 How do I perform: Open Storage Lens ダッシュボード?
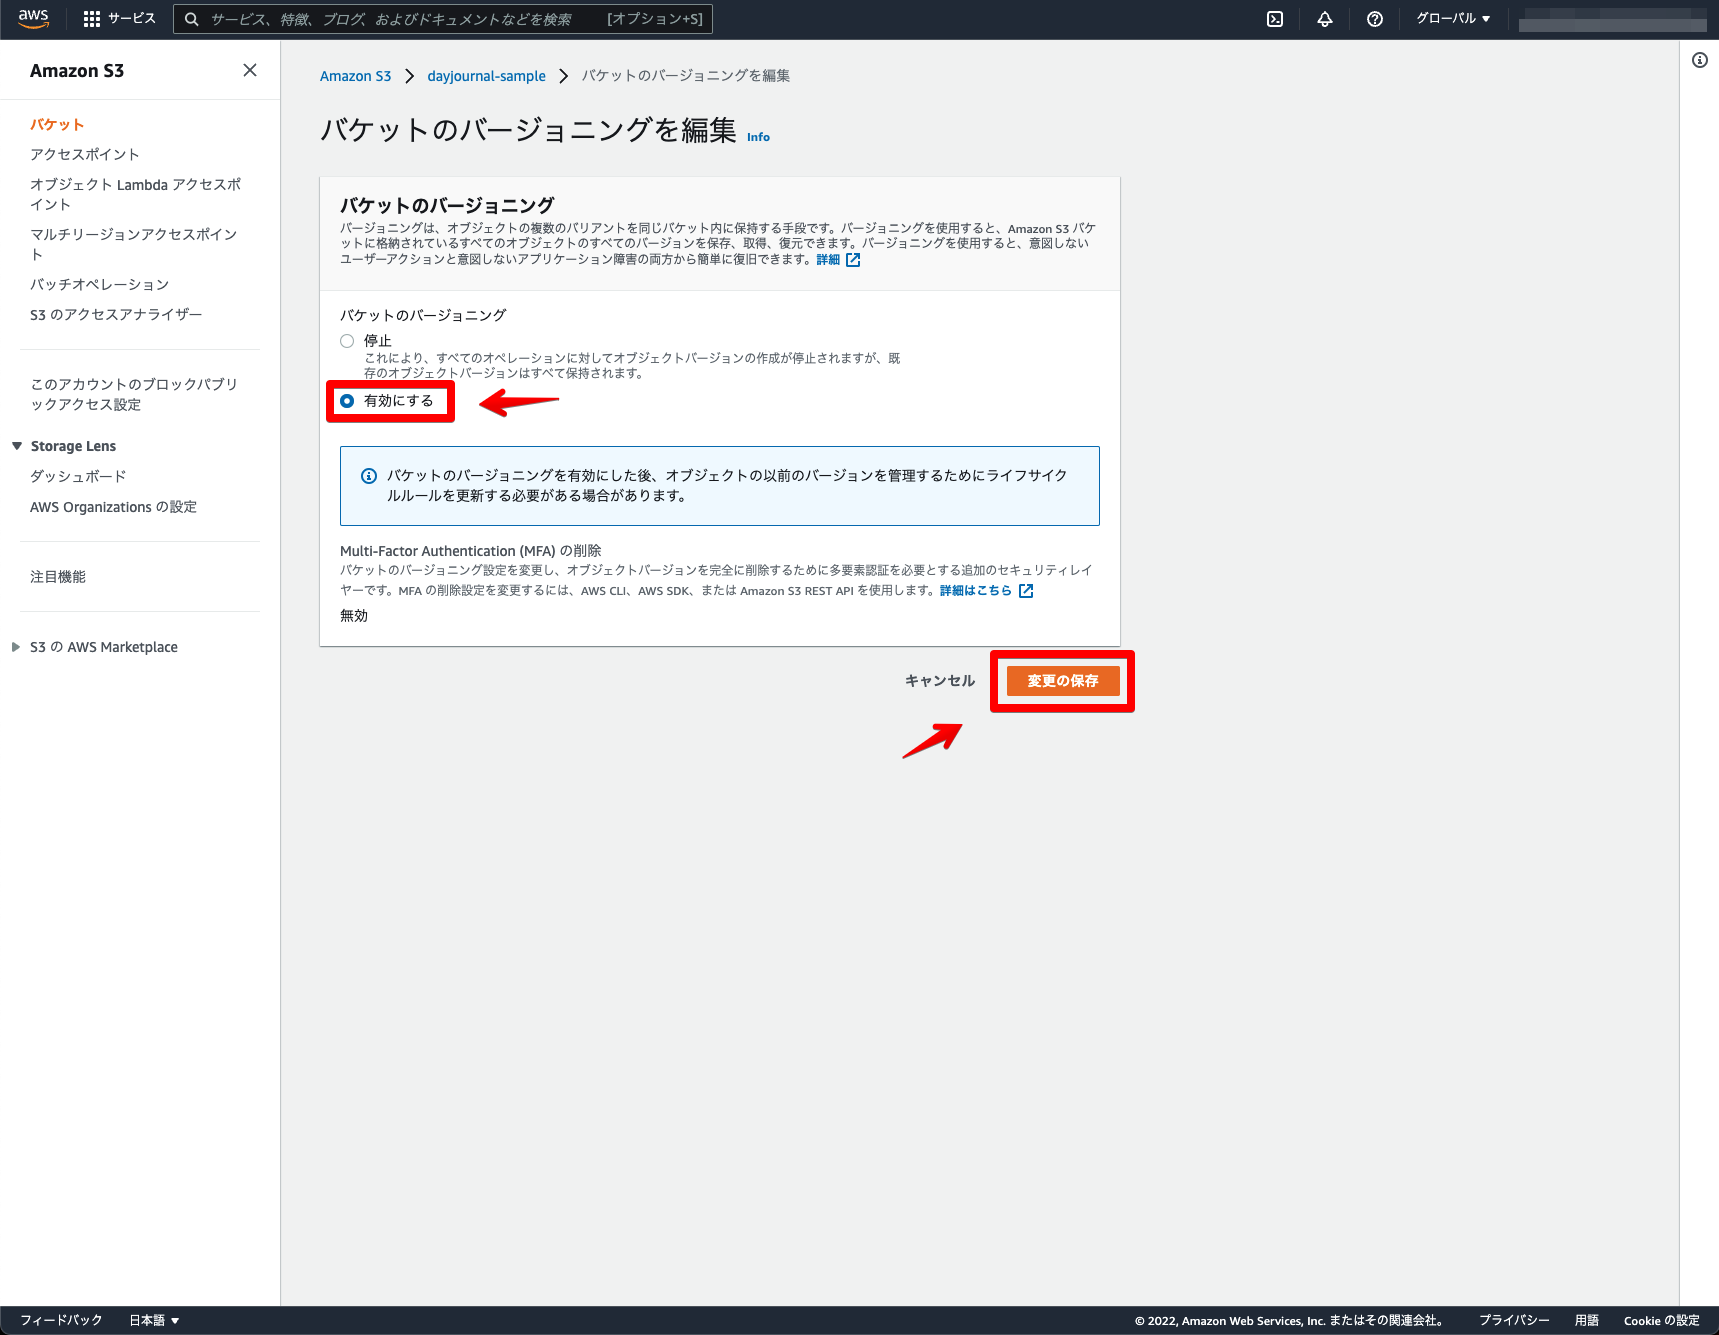pyautogui.click(x=78, y=476)
